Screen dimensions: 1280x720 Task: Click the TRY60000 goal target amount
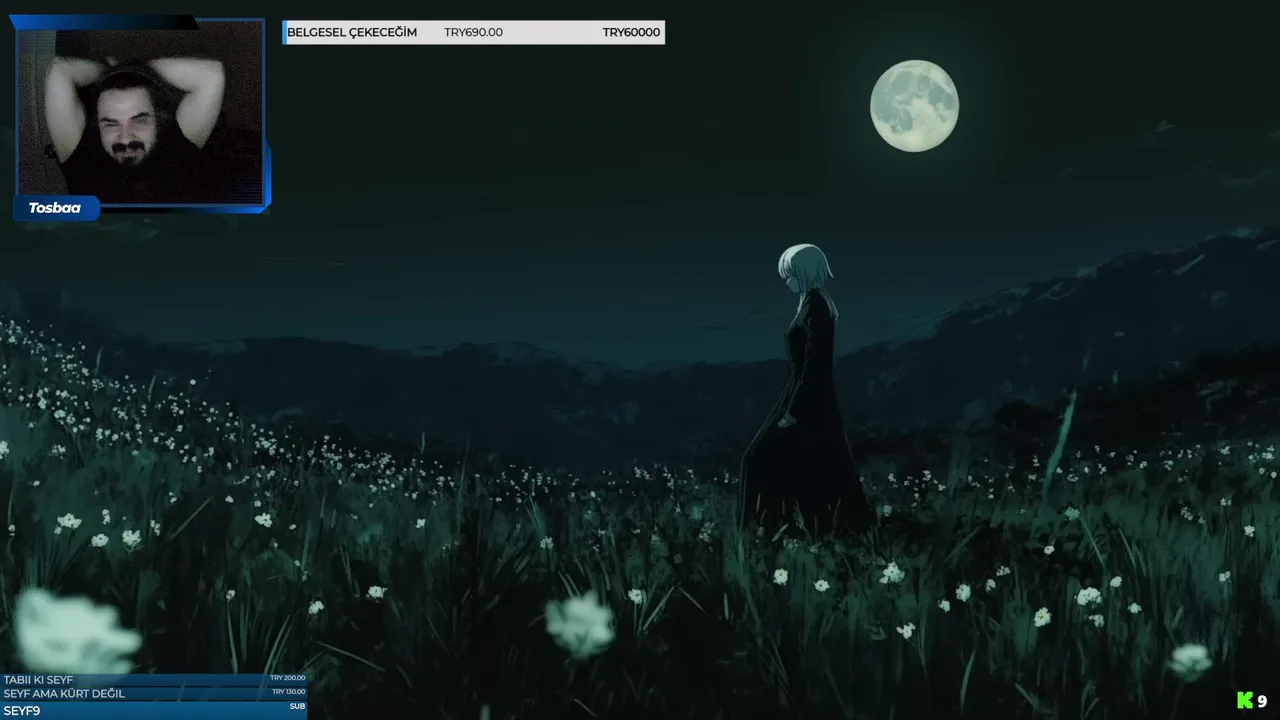[x=631, y=32]
